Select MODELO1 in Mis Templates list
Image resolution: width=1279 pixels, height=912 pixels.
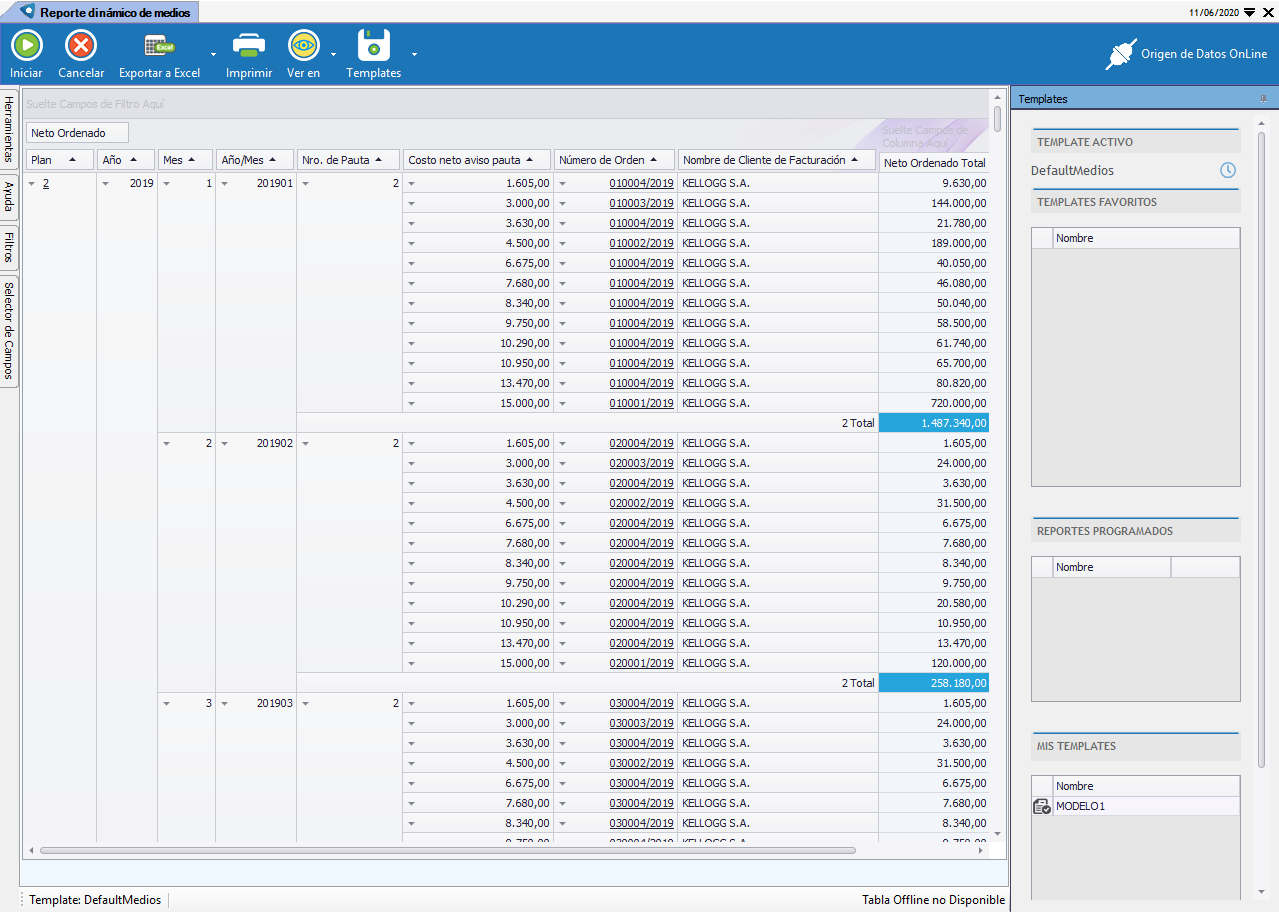click(1080, 806)
